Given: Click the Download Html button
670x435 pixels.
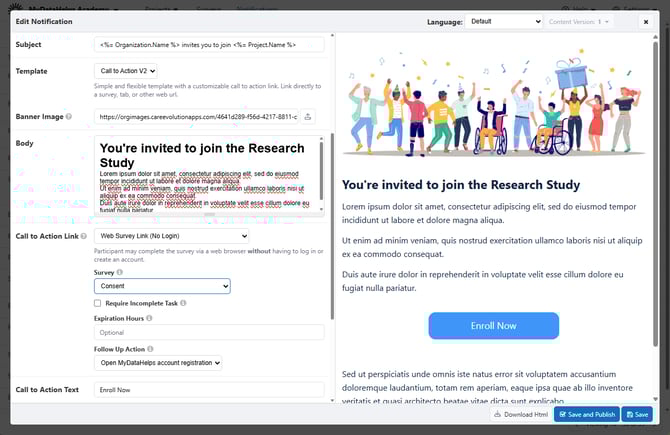Looking at the screenshot, I should click(520, 414).
